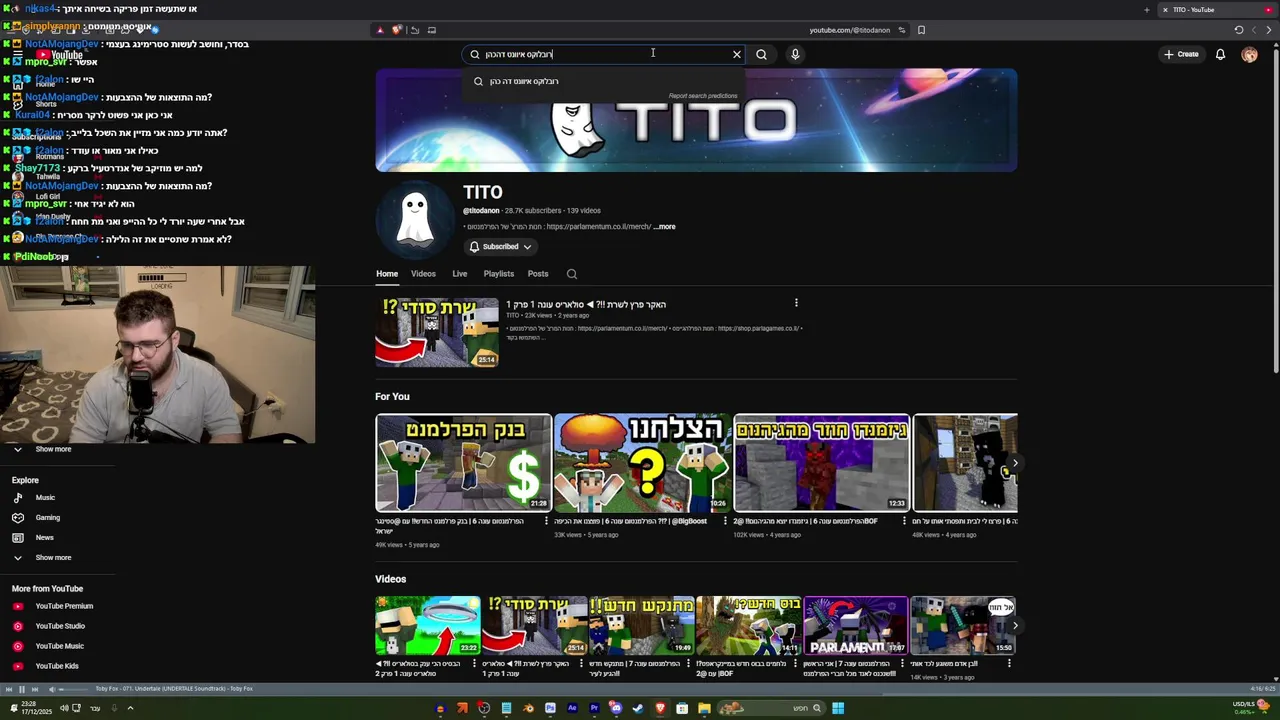The image size is (1280, 720).
Task: Expand Explore section's Show more
Action: click(x=53, y=558)
